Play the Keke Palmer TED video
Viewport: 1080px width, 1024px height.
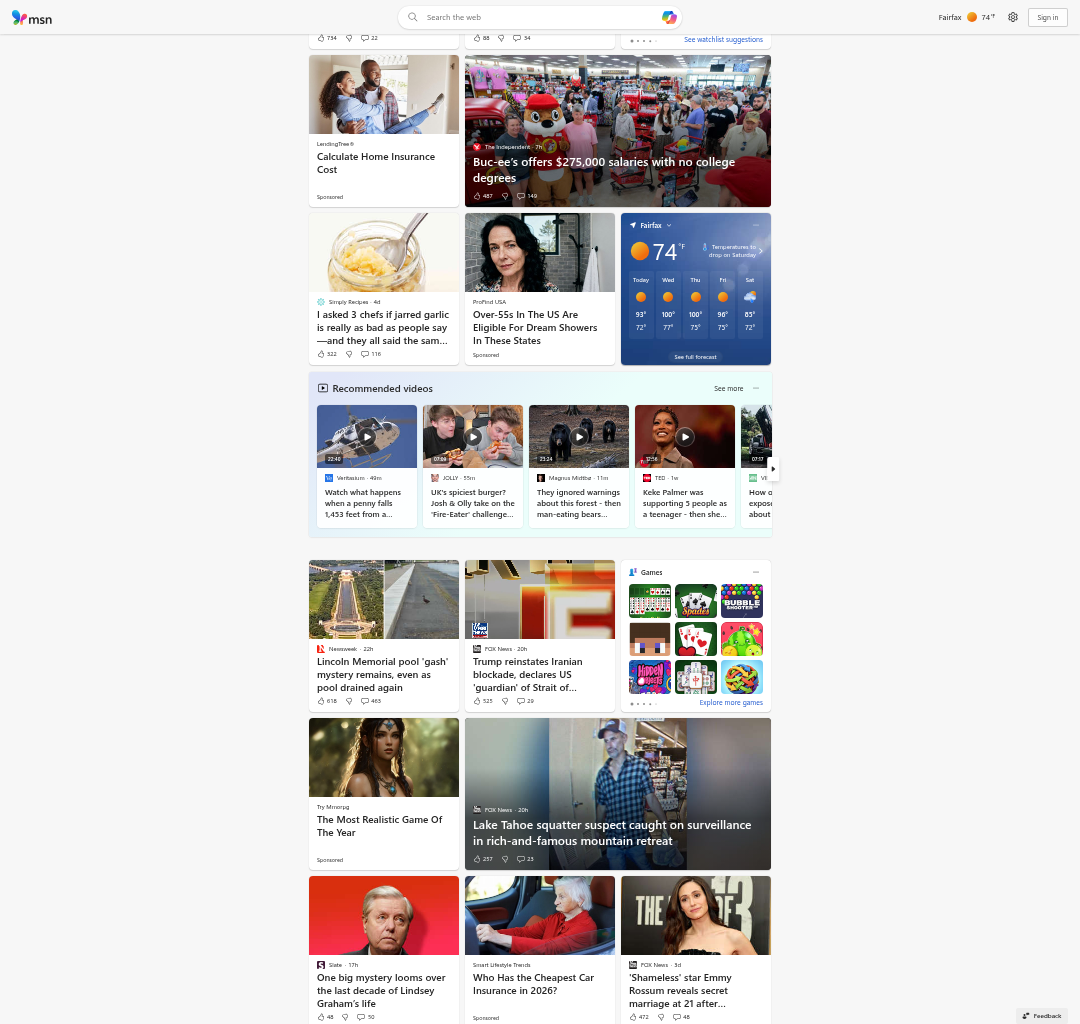[685, 437]
